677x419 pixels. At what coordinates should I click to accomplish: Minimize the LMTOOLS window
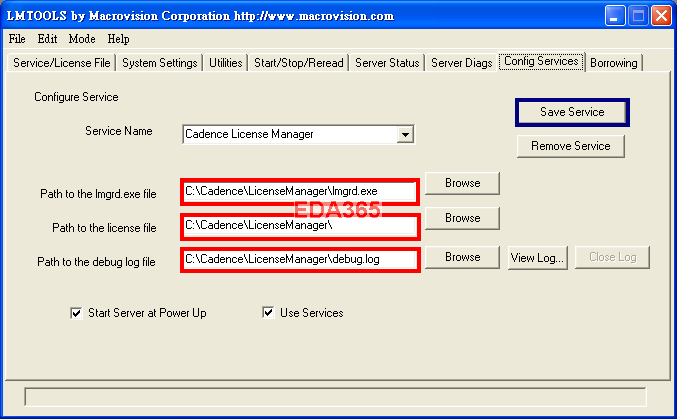[x=614, y=16]
